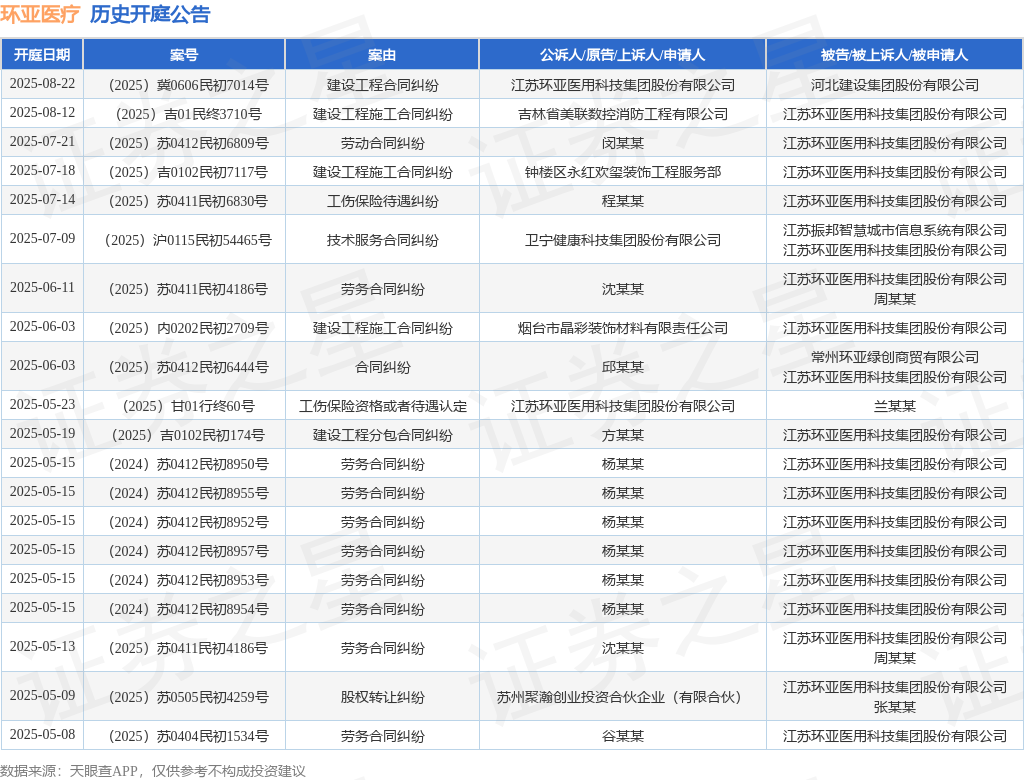Viewport: 1024px width, 780px height.
Task: Click case number (2025)吉0102民初7117号
Action: click(188, 172)
